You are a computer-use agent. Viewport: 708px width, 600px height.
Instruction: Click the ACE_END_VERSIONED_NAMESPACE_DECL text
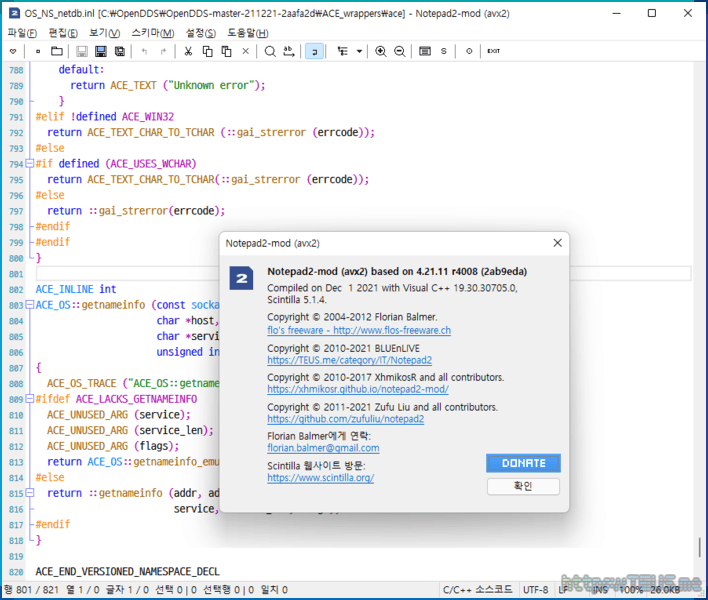coord(127,572)
